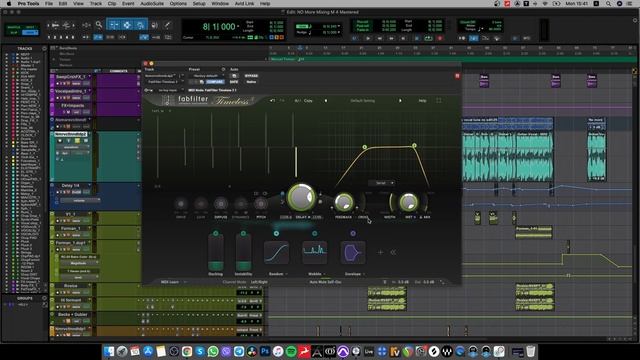Open Photoshop from the Dock
Image resolution: width=640 pixels, height=360 pixels.
click(265, 351)
